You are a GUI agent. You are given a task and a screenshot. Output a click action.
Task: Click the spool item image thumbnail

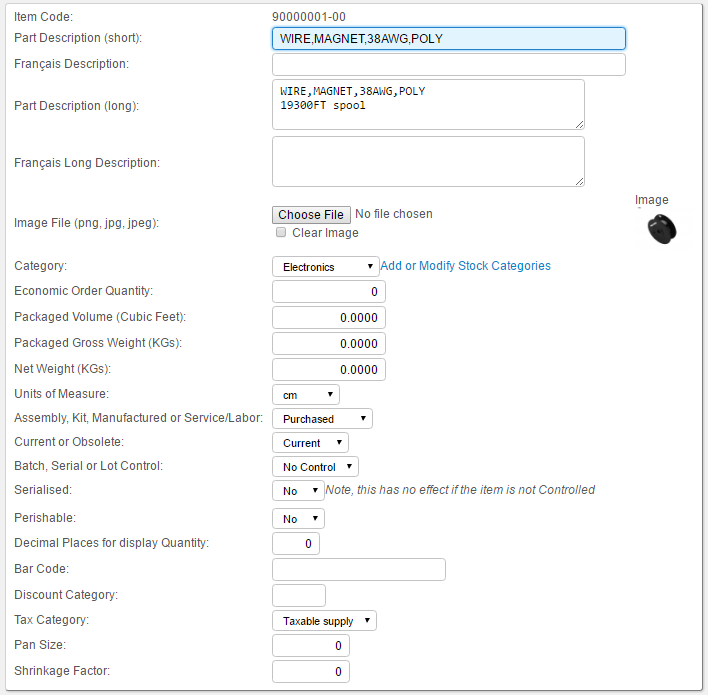click(661, 229)
